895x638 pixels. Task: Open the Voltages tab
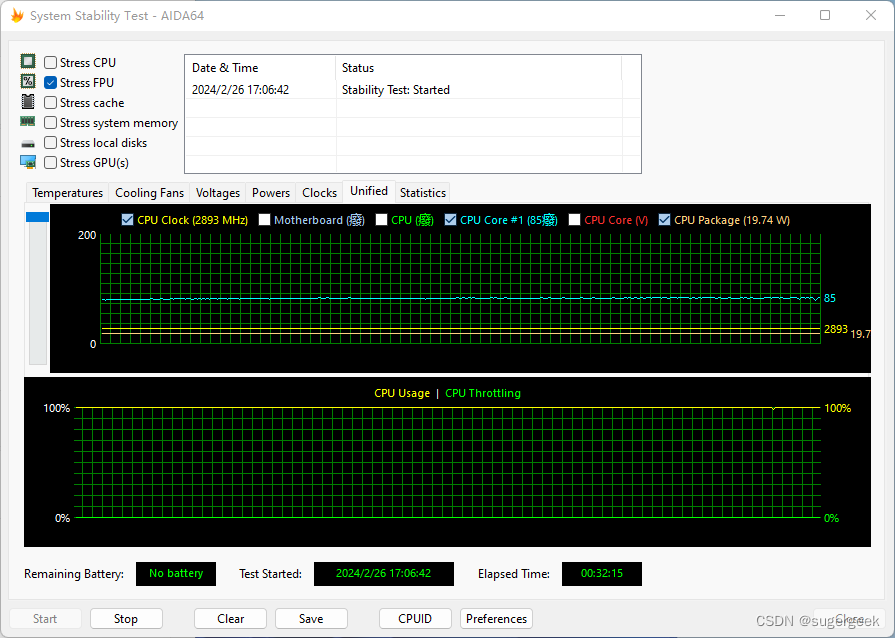tap(217, 193)
